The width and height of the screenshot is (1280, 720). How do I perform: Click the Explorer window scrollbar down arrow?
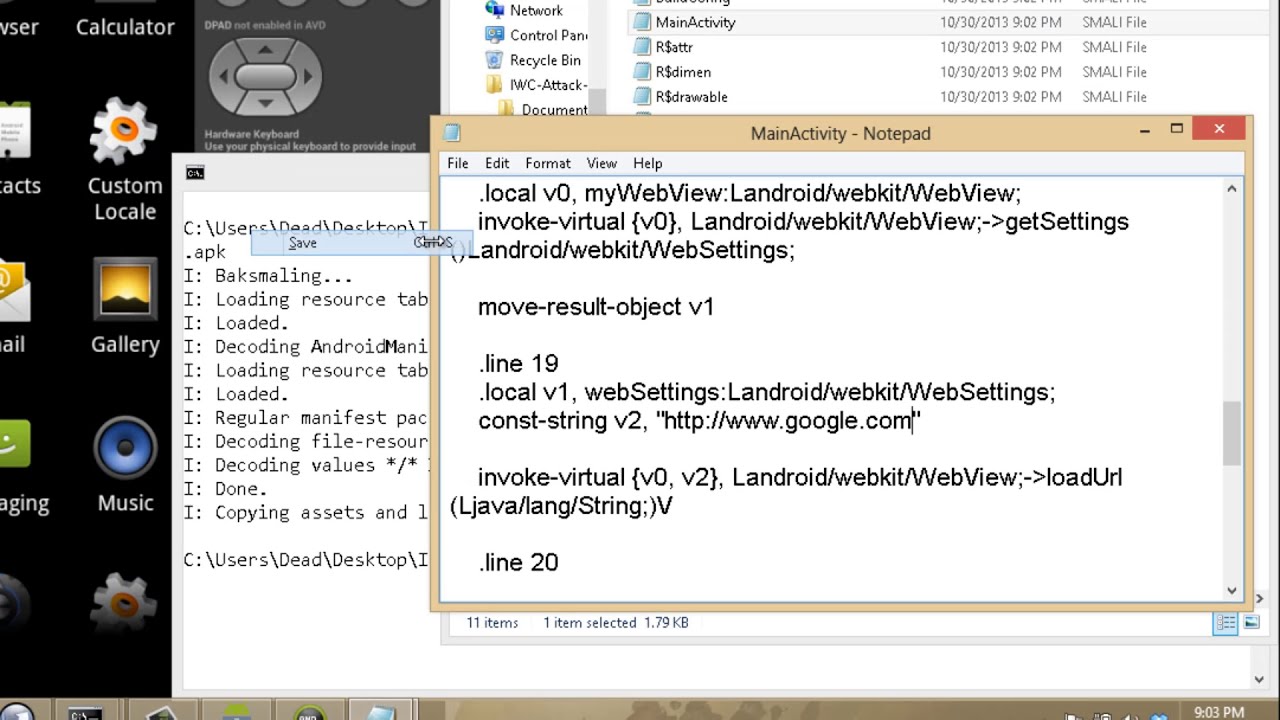point(1260,679)
